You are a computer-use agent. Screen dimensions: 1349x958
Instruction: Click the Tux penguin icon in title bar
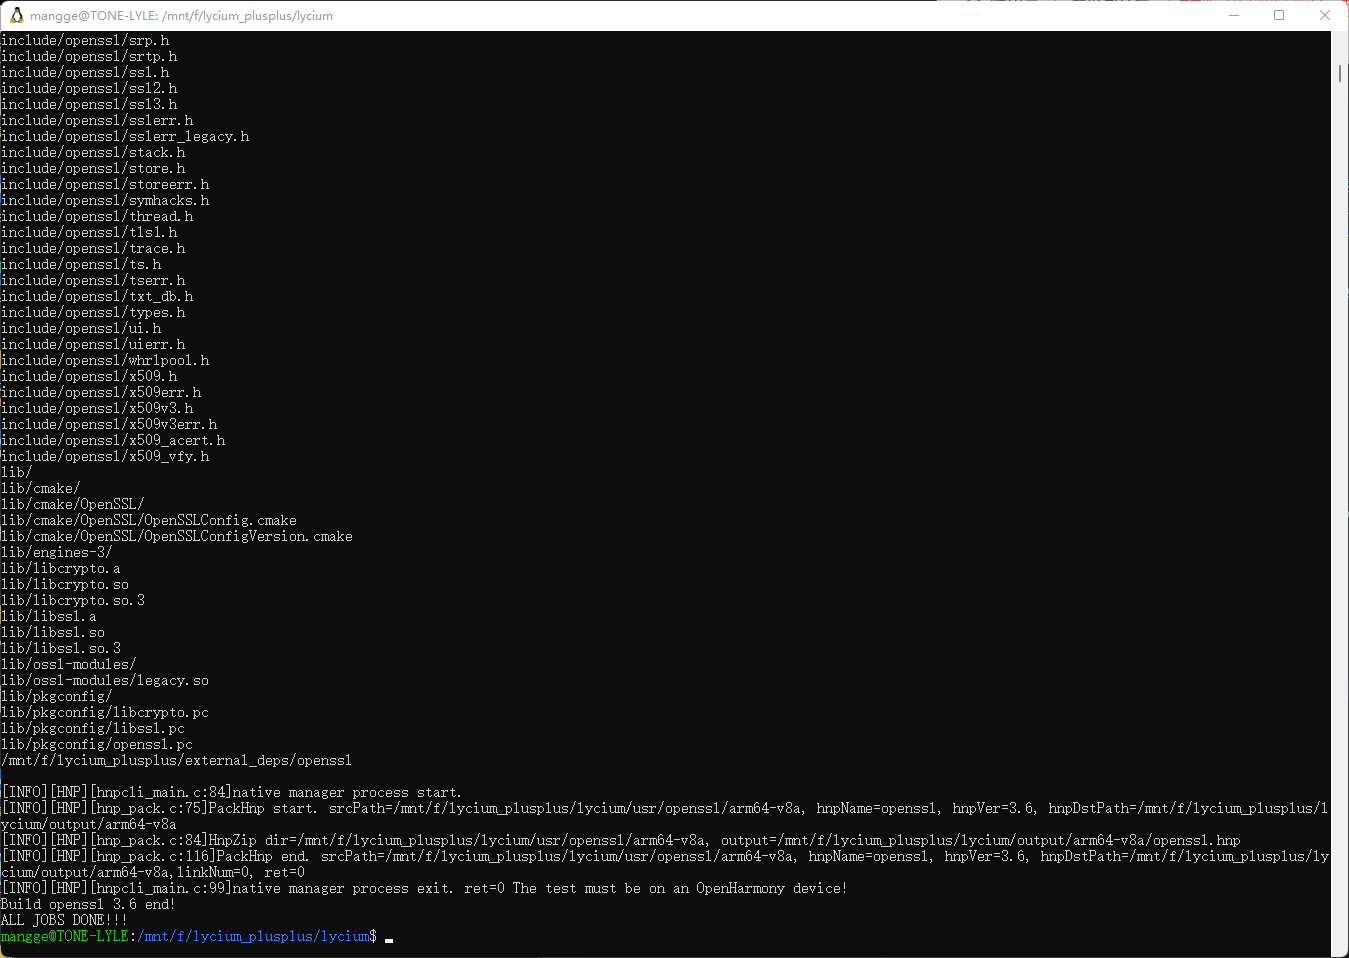pos(16,15)
